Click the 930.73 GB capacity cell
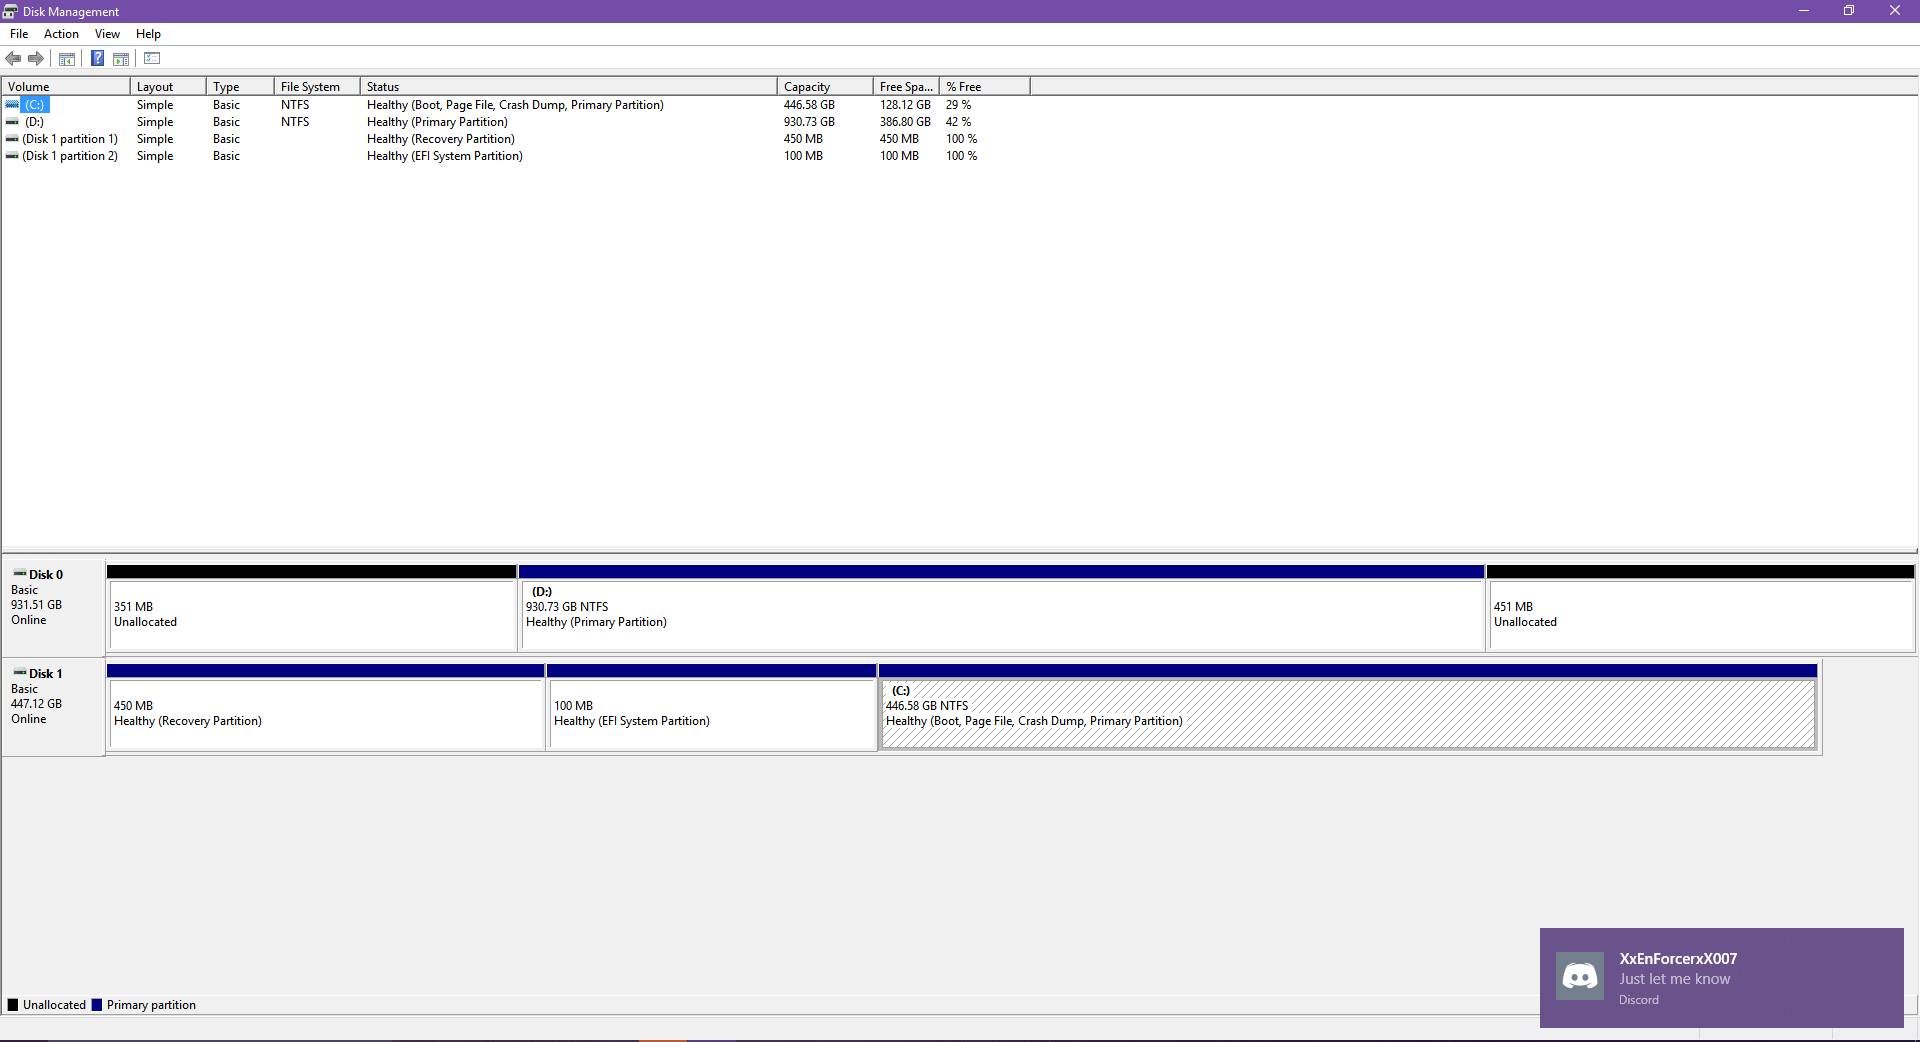Screen dimensions: 1920x1042 (809, 122)
